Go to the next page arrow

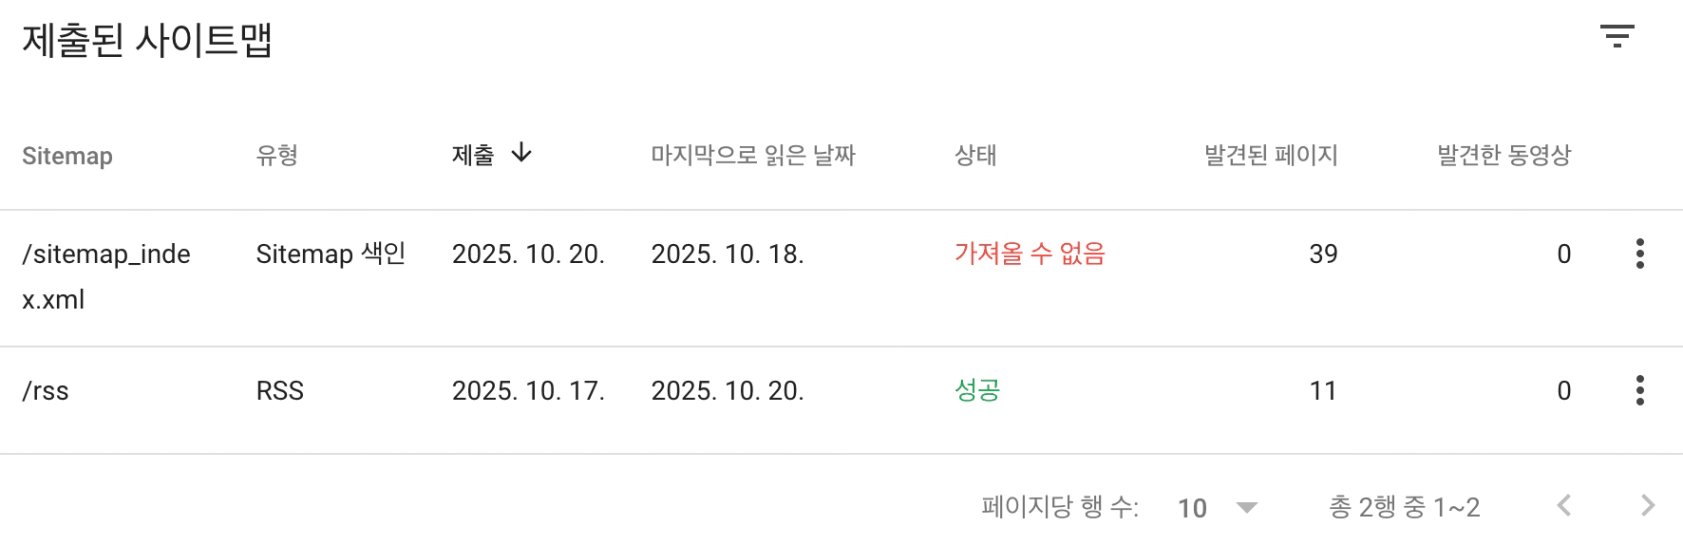tap(1647, 506)
